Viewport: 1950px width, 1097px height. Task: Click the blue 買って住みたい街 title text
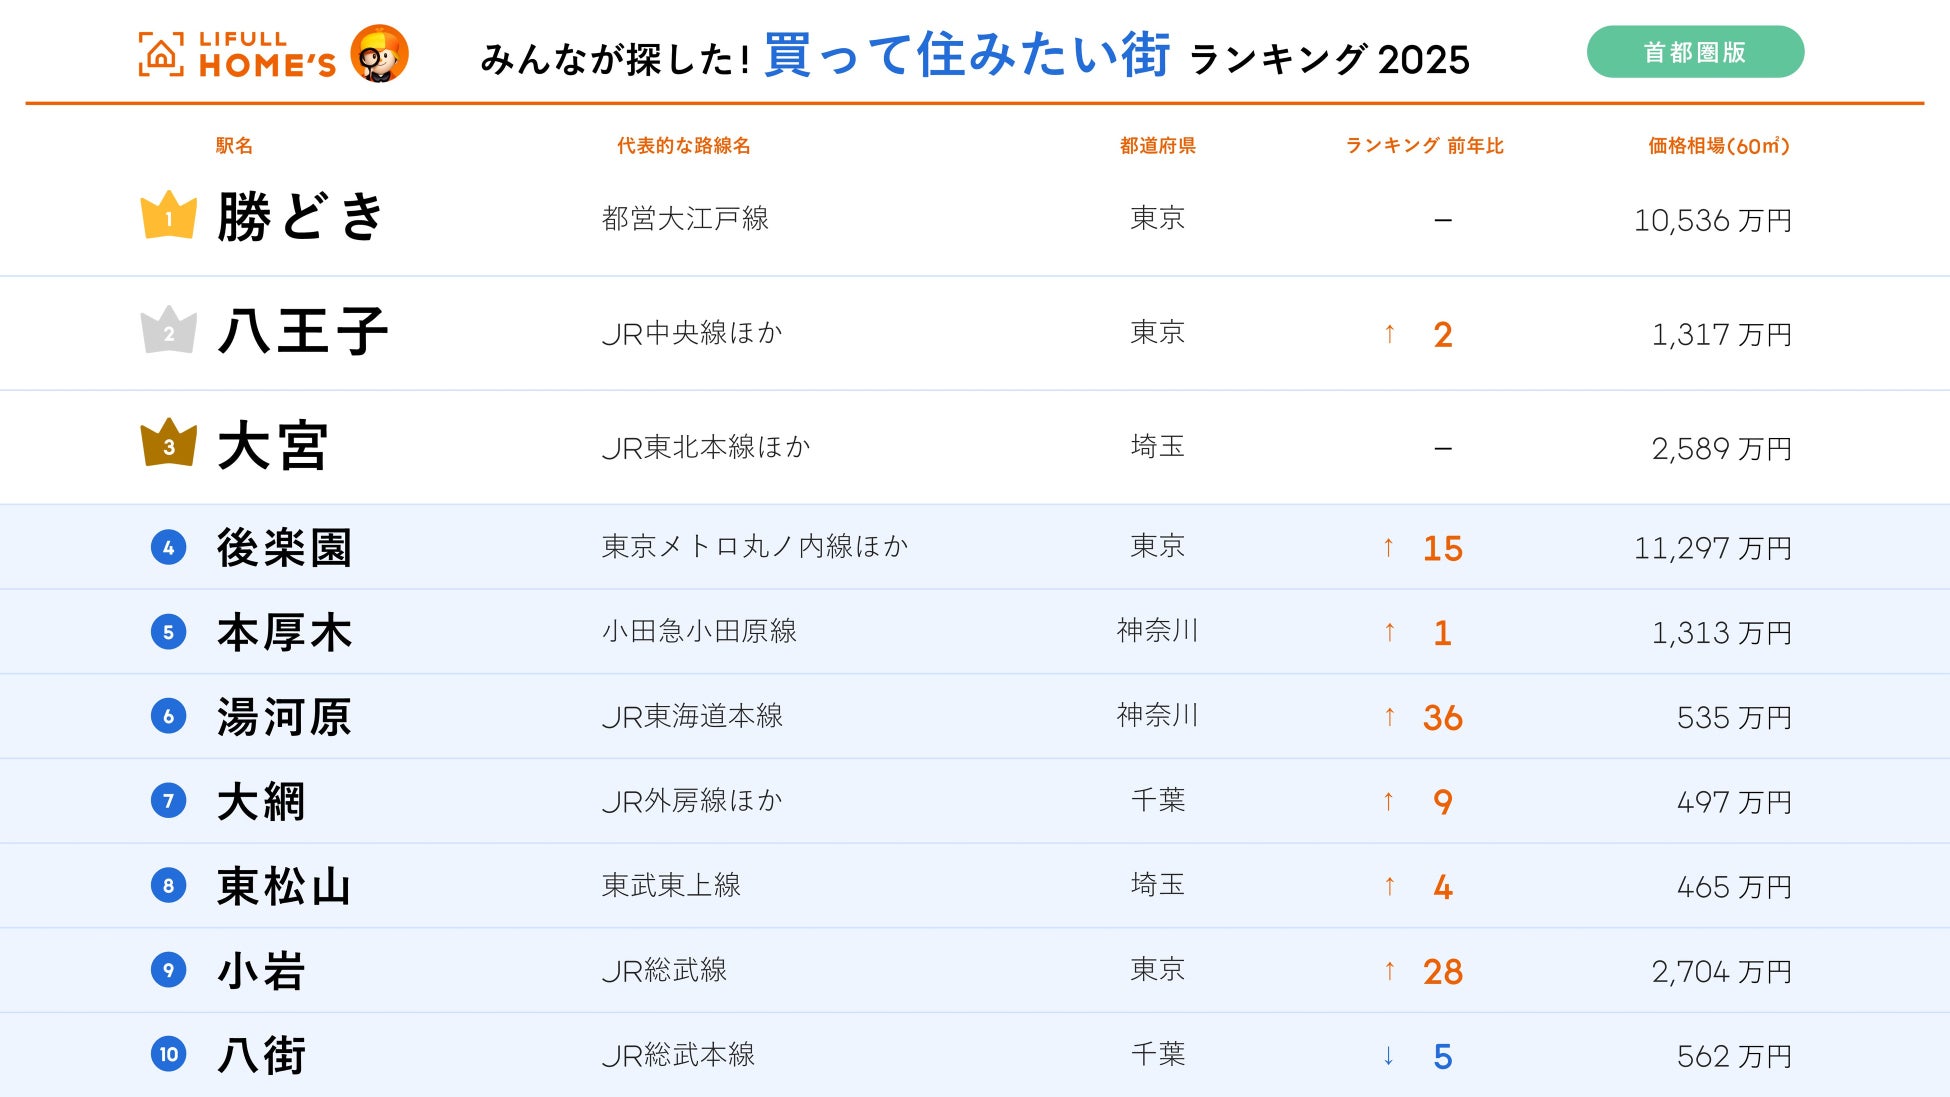[x=966, y=55]
